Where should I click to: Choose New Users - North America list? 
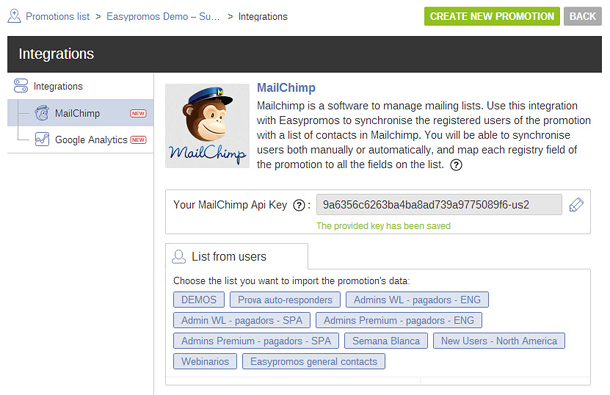499,341
